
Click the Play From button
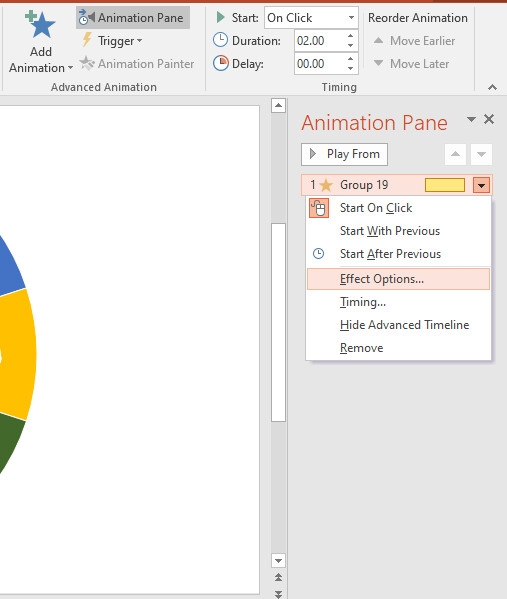pyautogui.click(x=344, y=154)
